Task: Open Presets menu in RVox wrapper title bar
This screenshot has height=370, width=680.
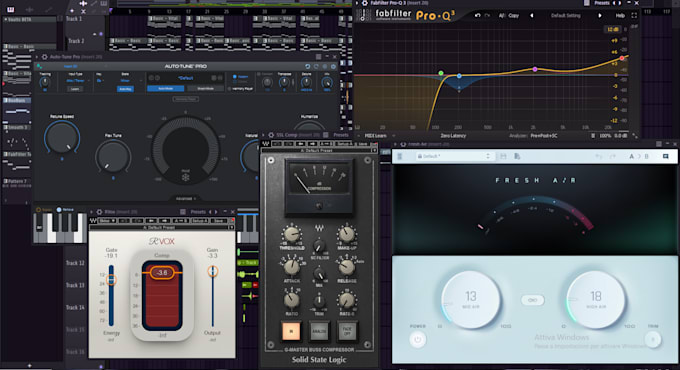Action: [x=198, y=212]
